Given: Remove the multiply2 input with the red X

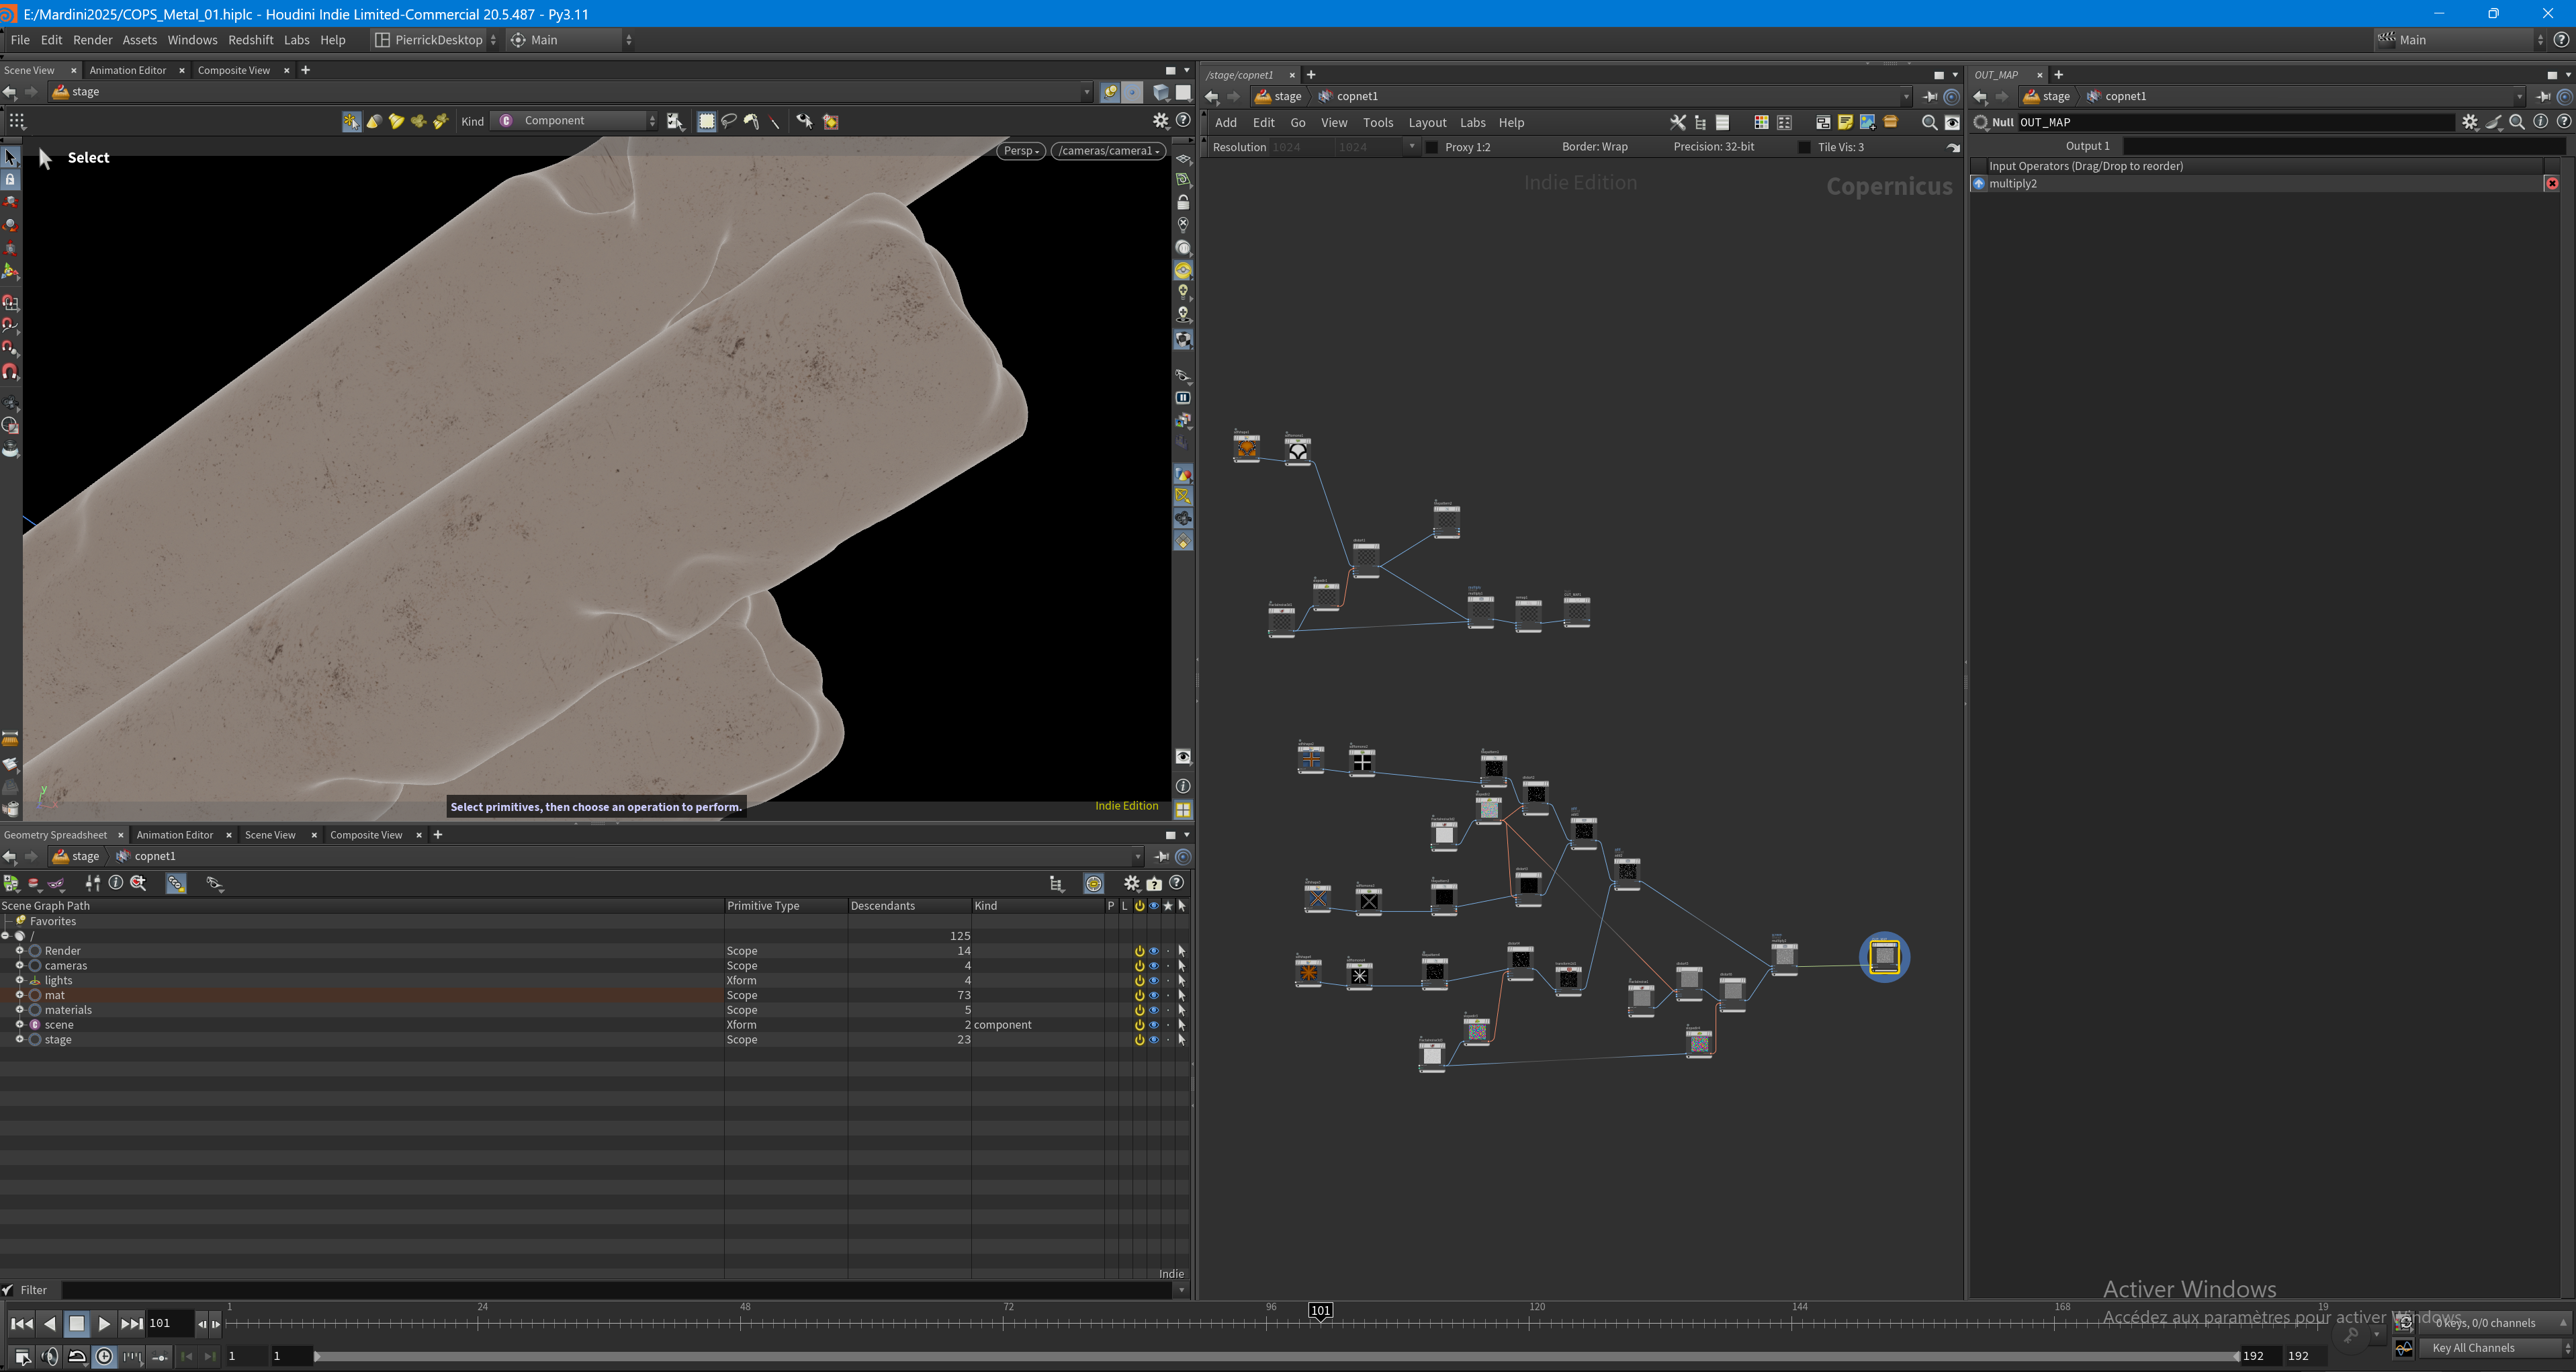Looking at the screenshot, I should pos(2552,184).
